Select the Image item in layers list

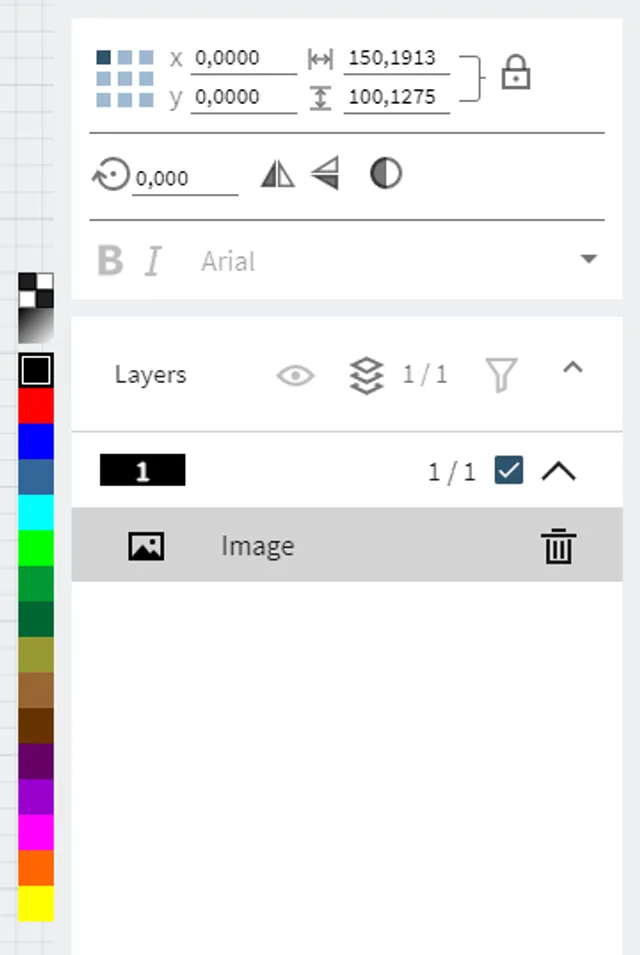click(258, 546)
